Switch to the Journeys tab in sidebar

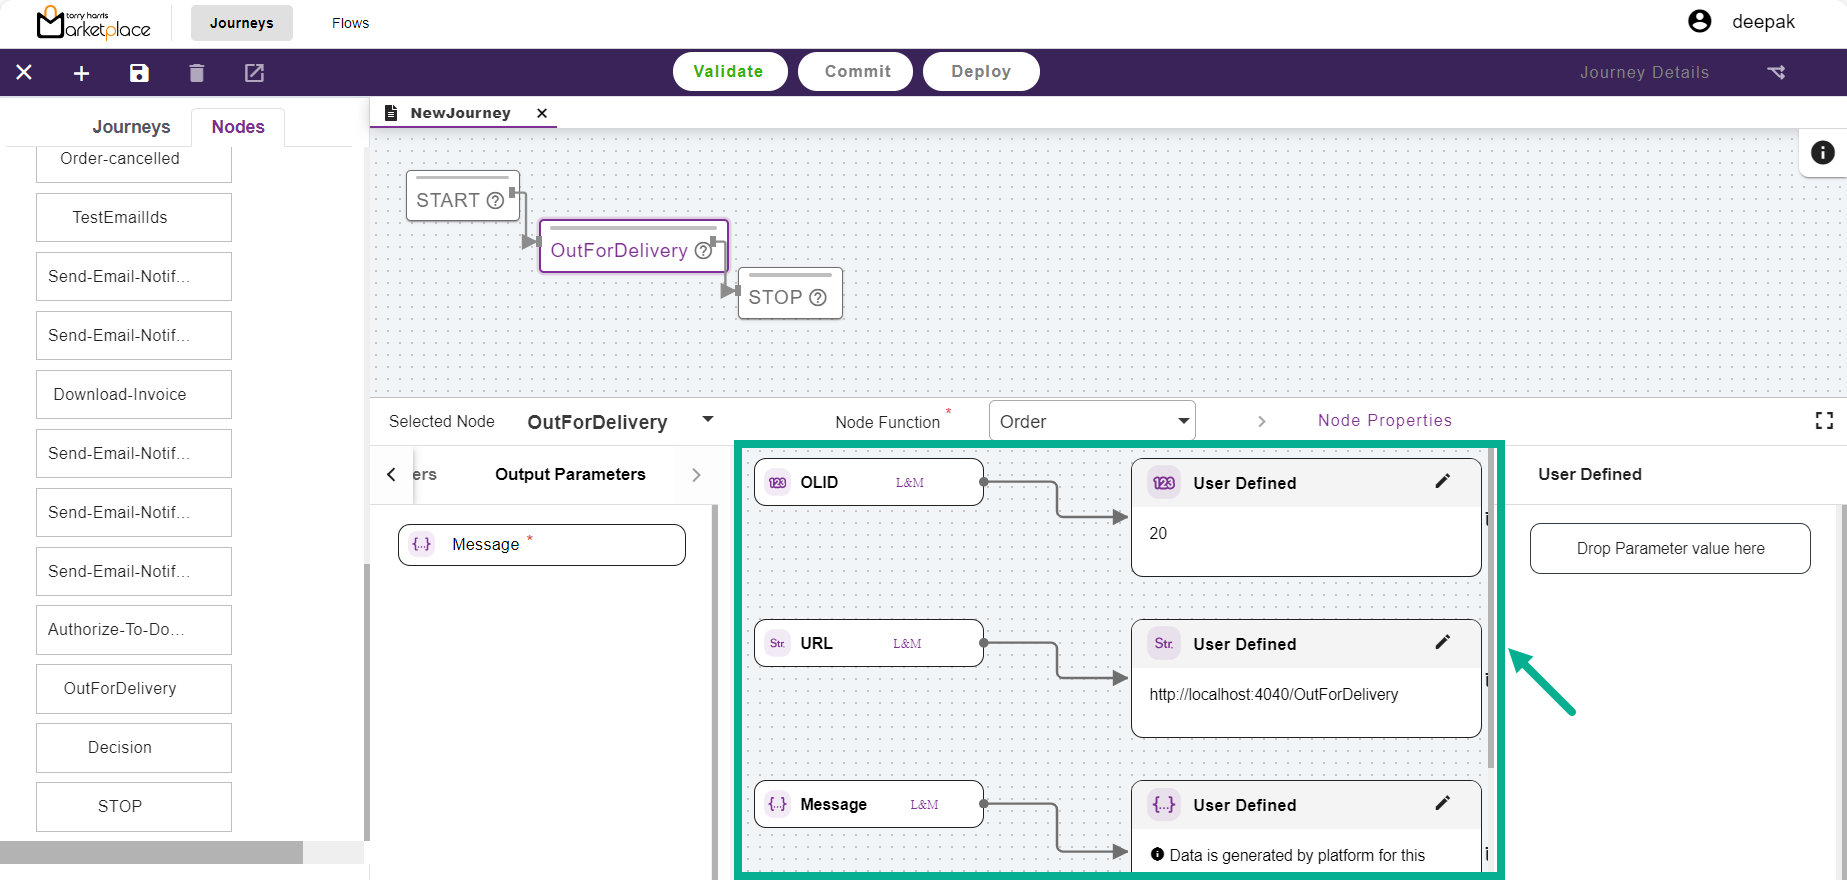[131, 127]
